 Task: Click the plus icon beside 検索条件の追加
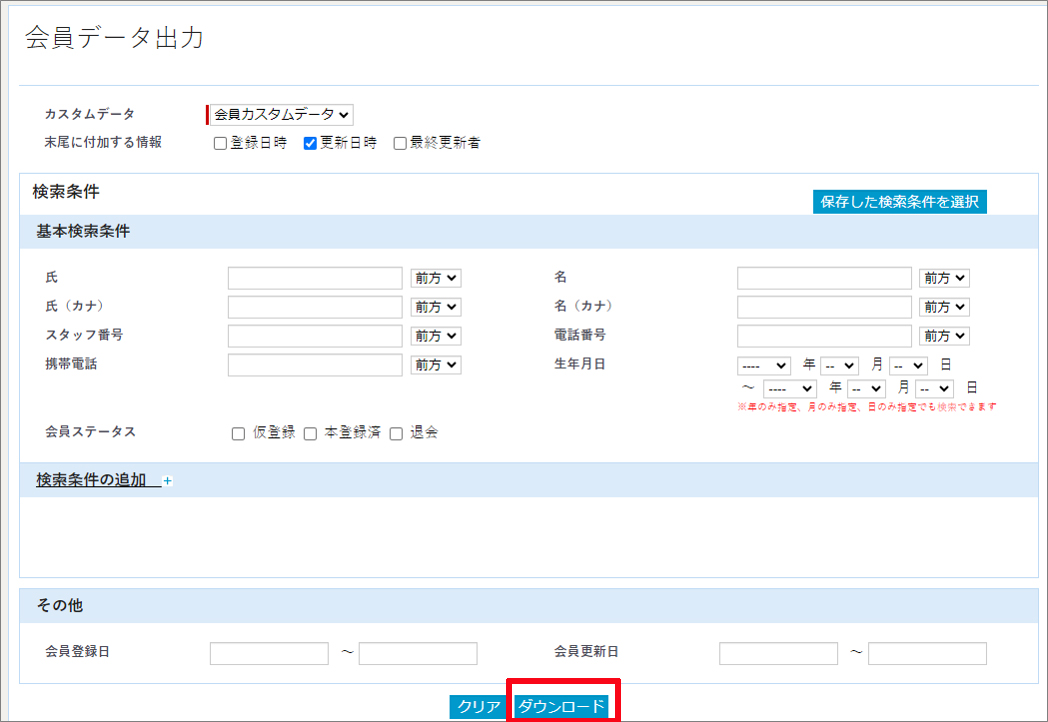tap(168, 481)
